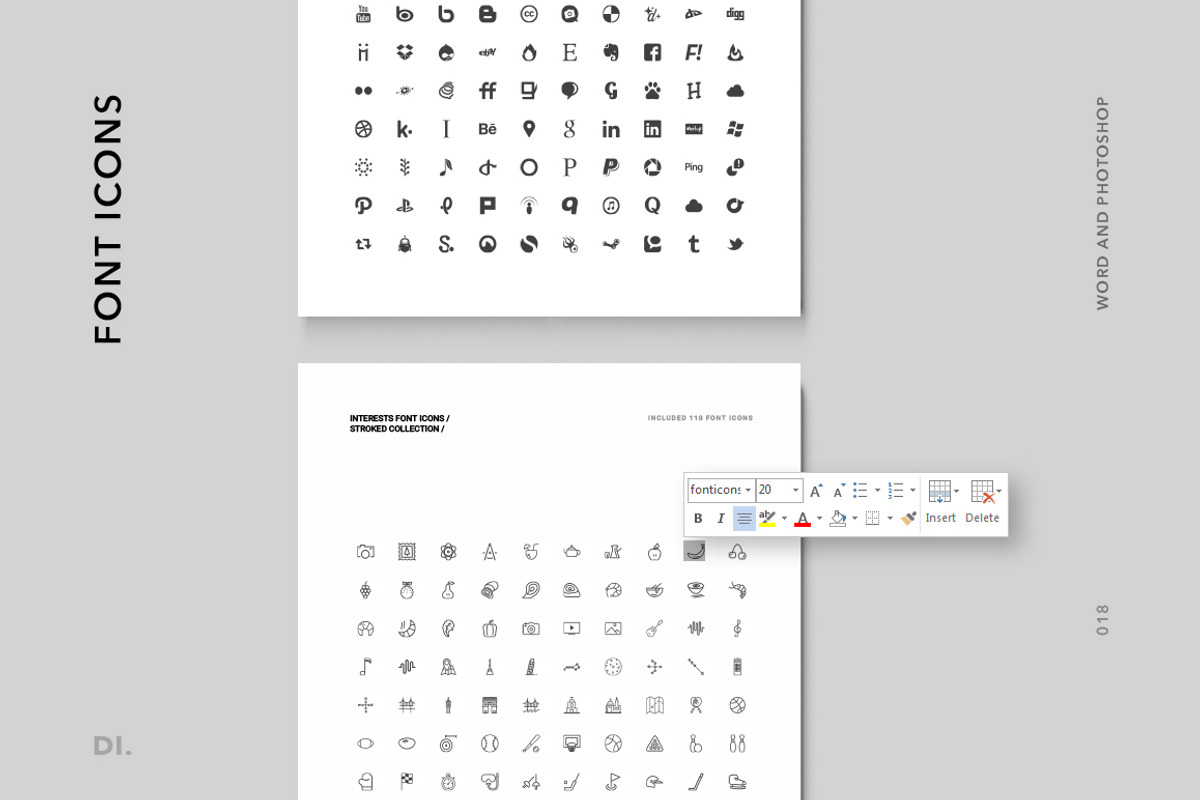1200x800 pixels.
Task: Select the Tumblr t icon
Action: tap(694, 244)
